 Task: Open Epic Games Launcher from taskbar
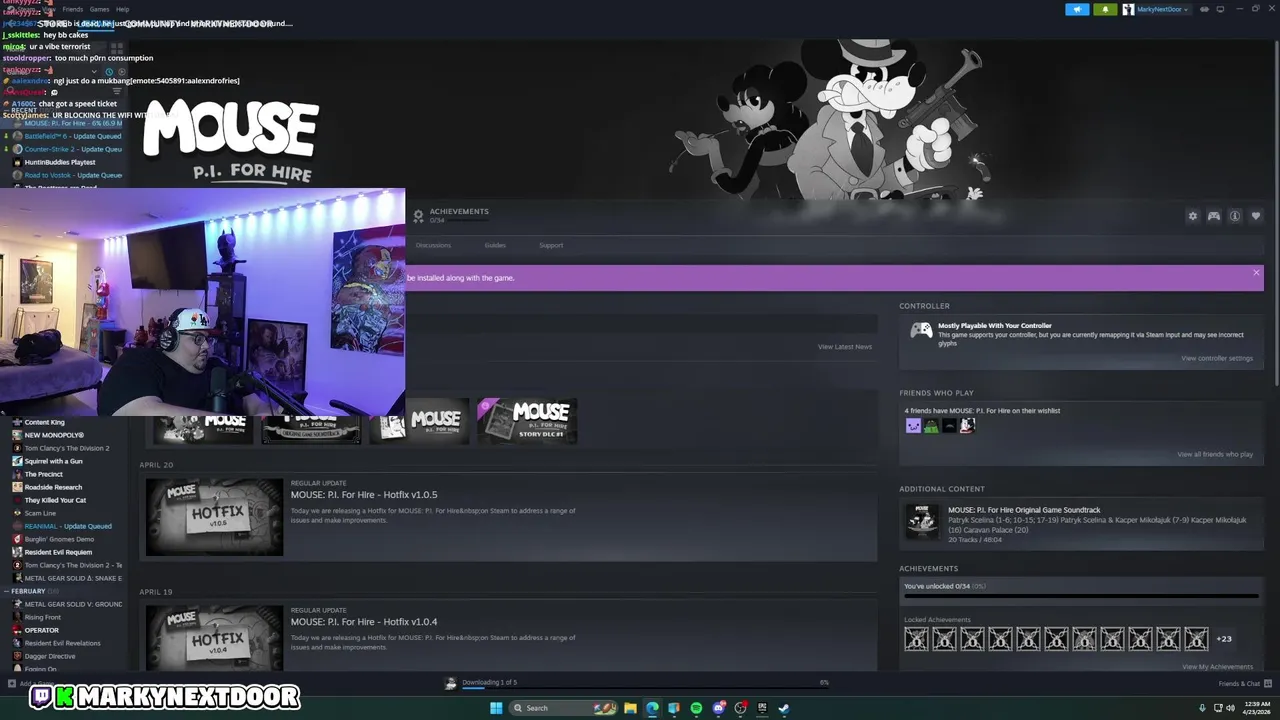(762, 708)
